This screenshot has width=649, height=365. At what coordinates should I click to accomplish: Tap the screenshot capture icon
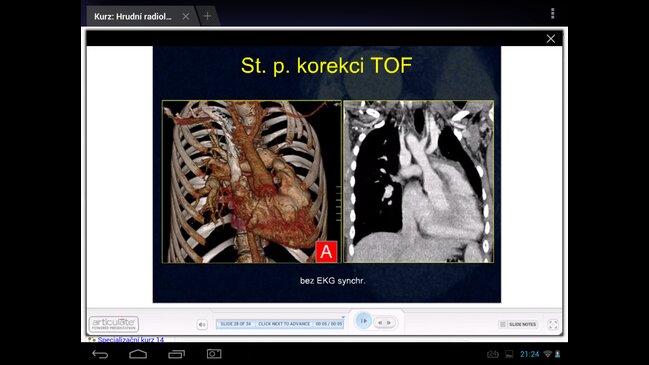(214, 354)
